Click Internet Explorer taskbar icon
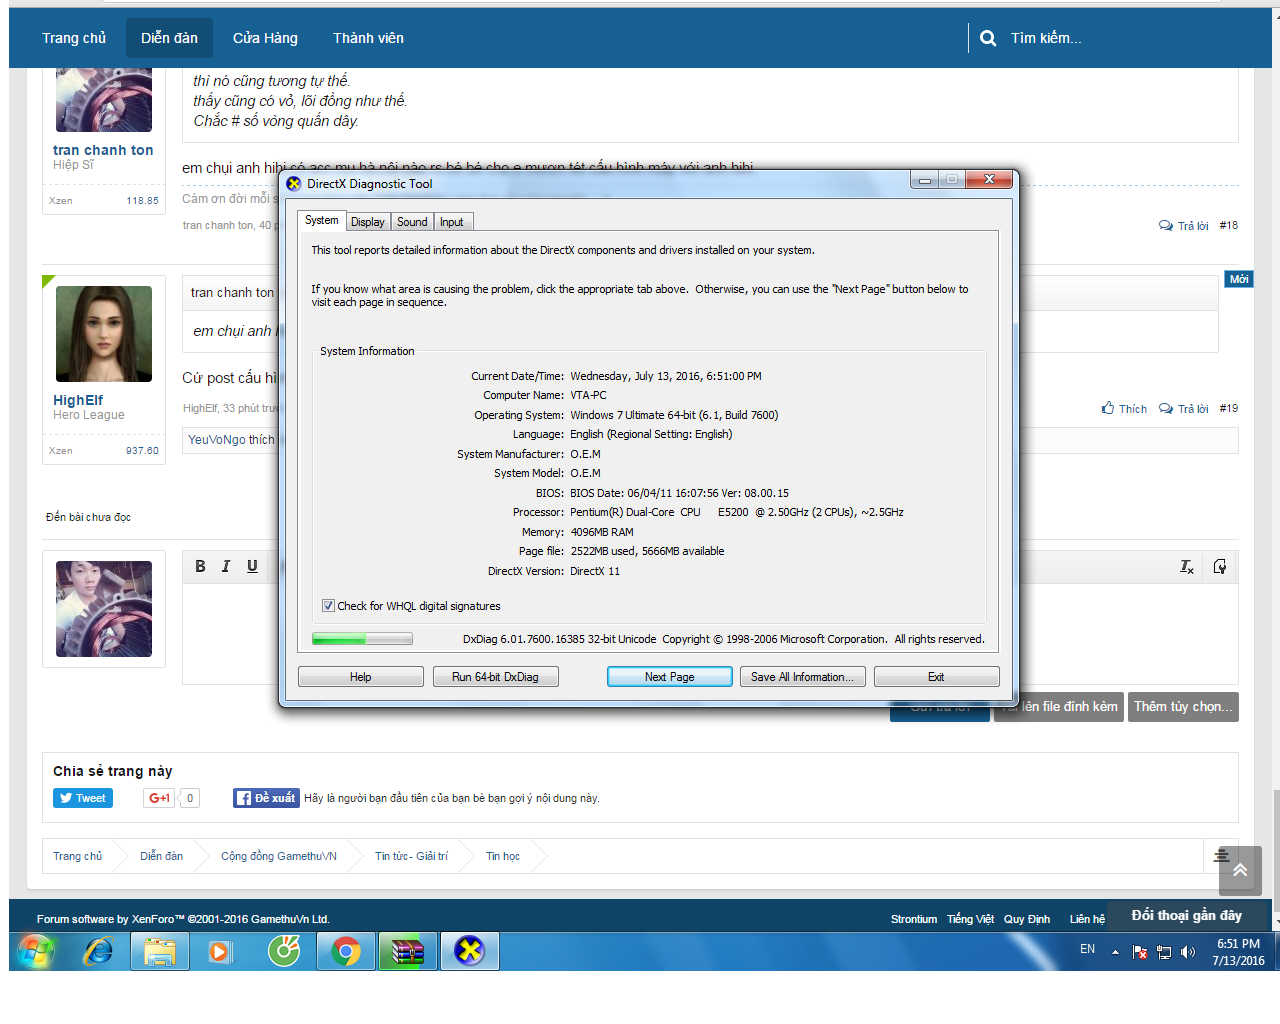Viewport: 1280px width, 1024px height. [98, 951]
